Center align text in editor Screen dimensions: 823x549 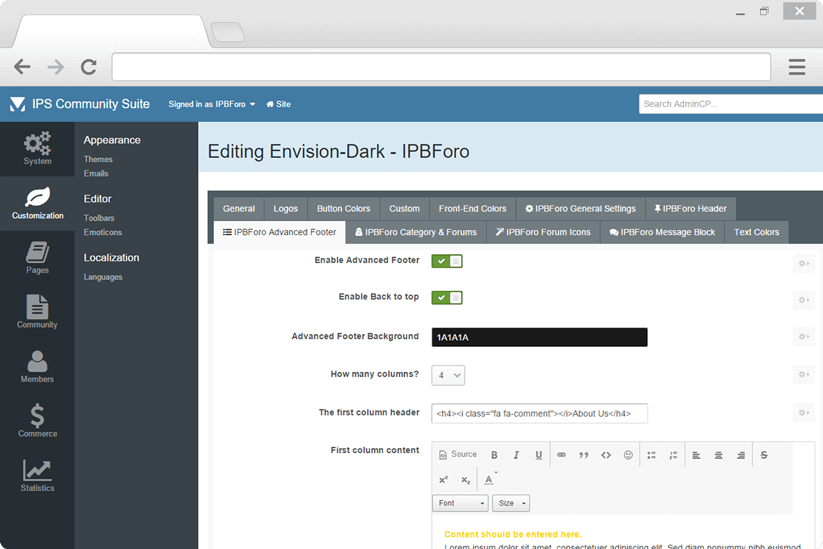point(719,455)
